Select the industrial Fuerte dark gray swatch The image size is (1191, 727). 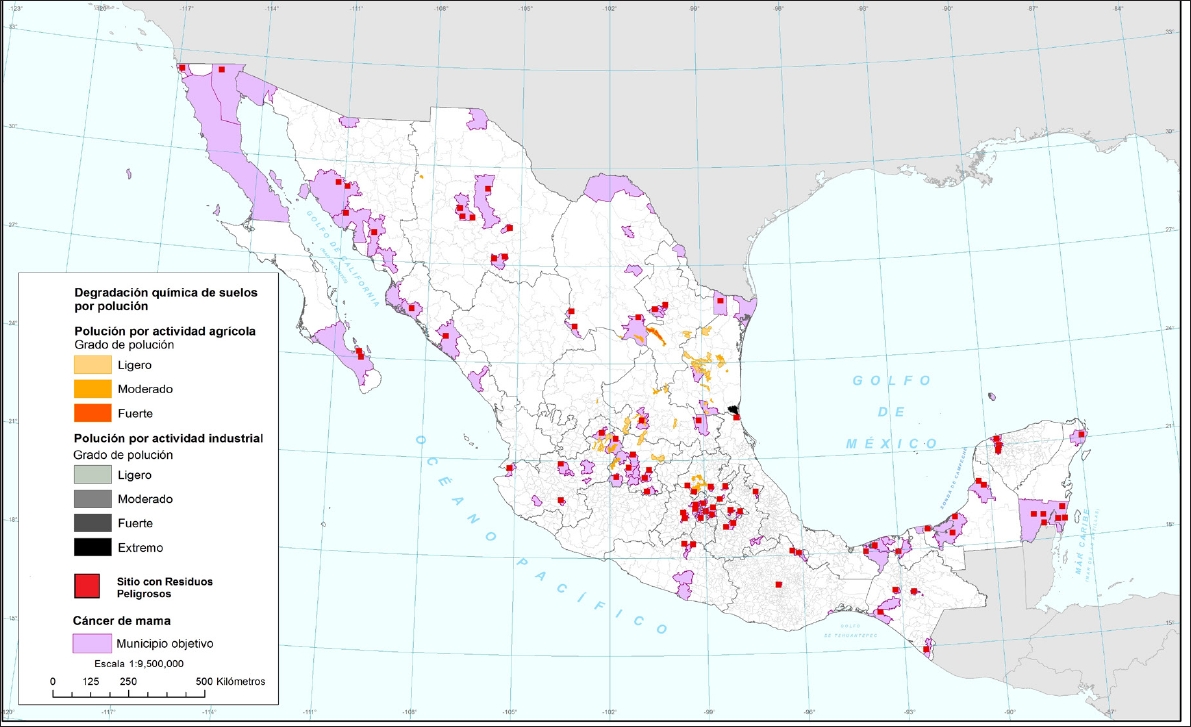[91, 522]
